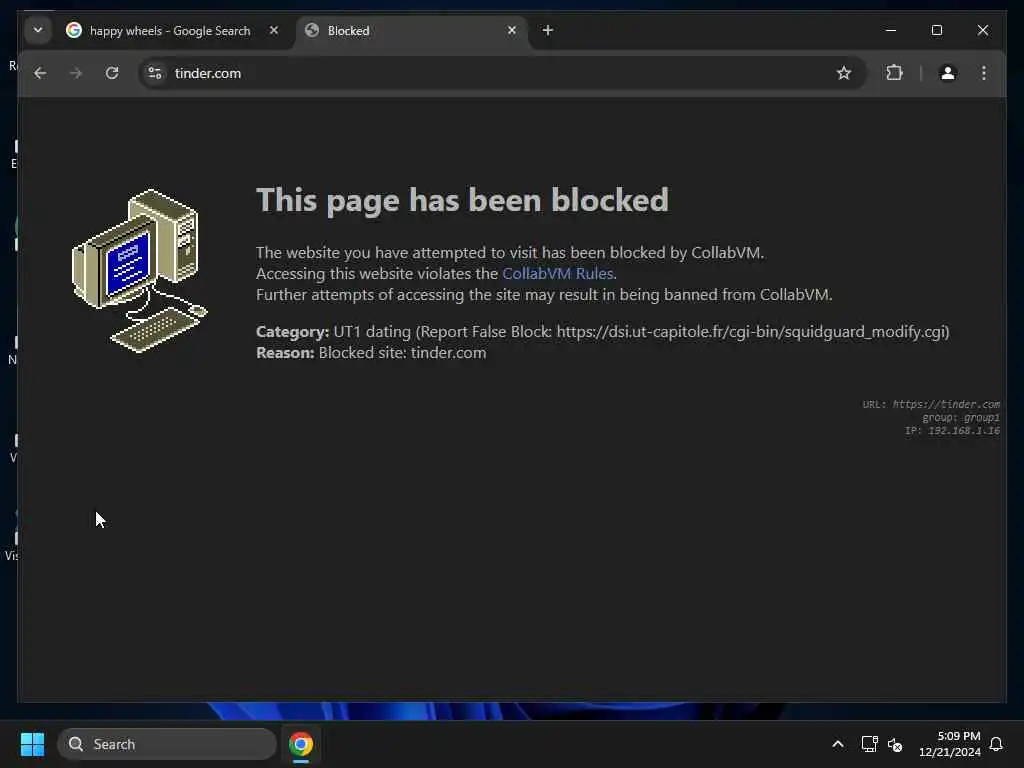This screenshot has height=768, width=1024.
Task: Open the Extensions puzzle icon
Action: pos(894,72)
